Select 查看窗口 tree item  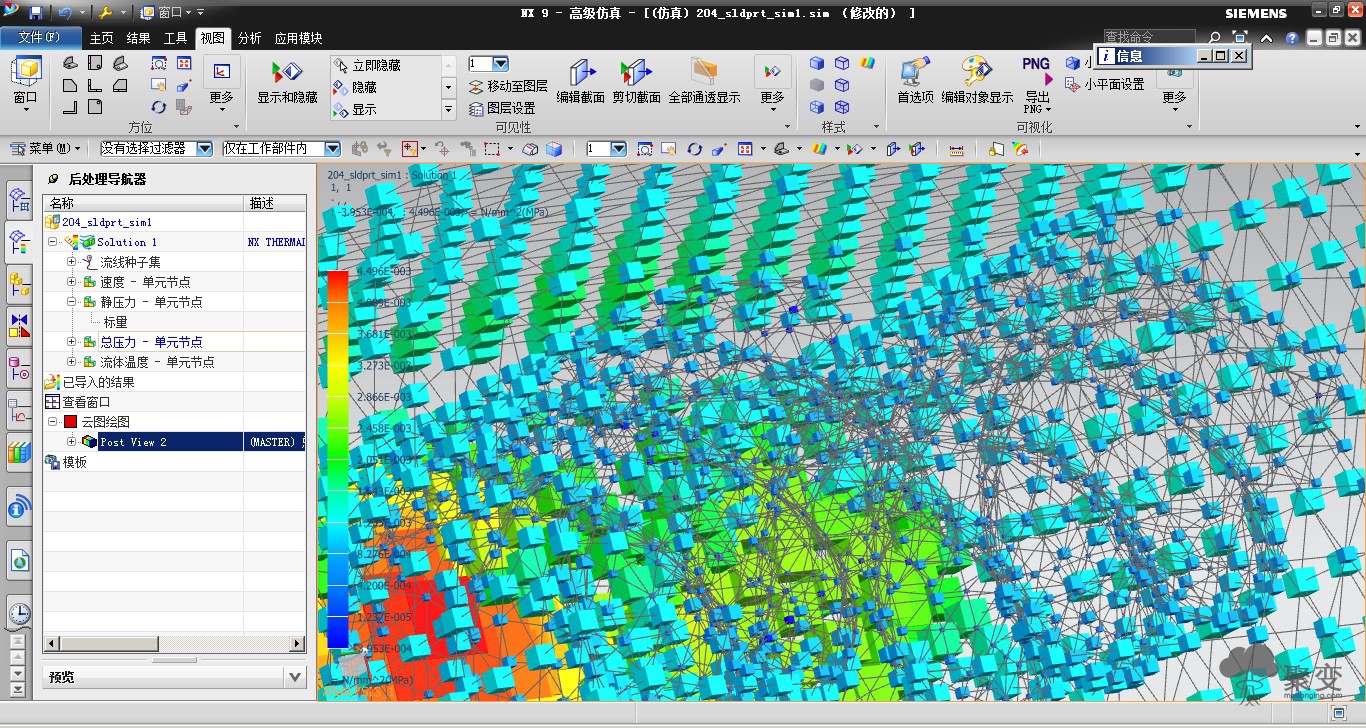[x=87, y=402]
